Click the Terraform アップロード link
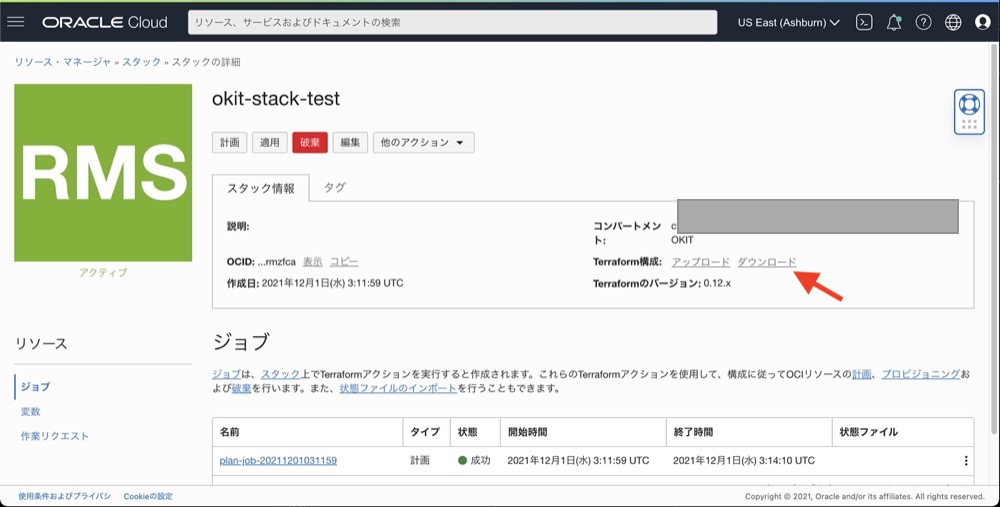 [700, 262]
